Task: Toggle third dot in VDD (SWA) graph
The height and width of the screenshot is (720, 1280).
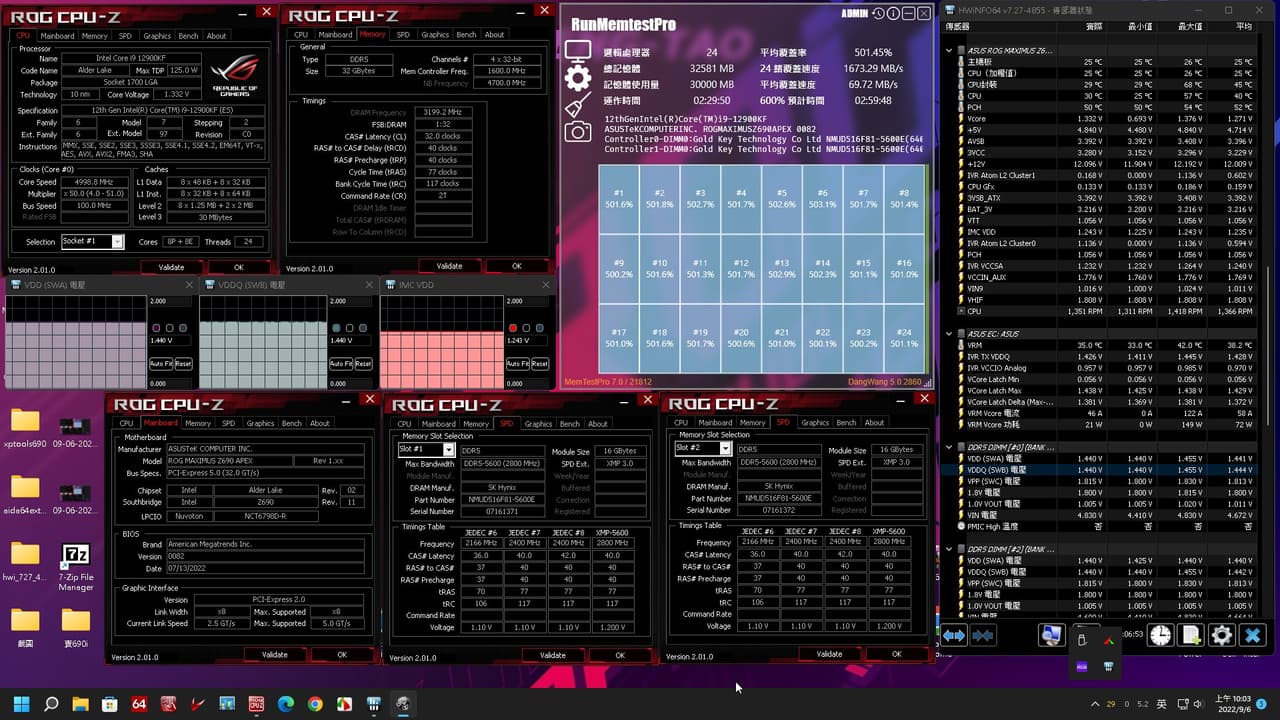Action: point(182,328)
